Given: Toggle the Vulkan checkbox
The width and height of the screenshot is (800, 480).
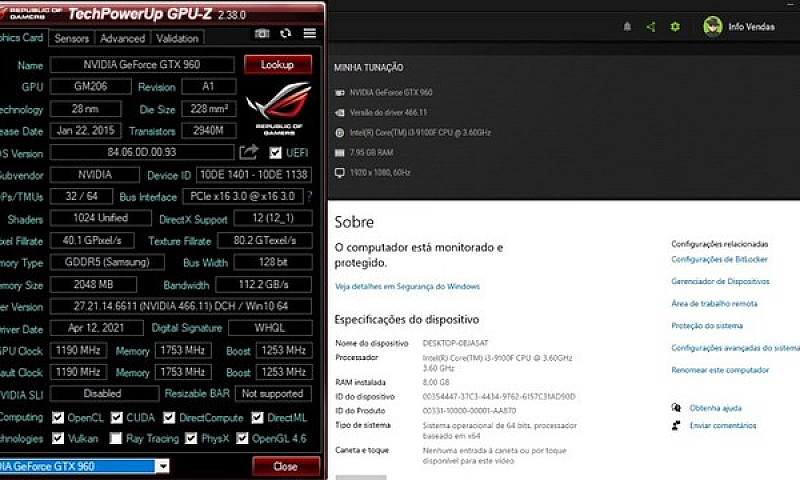Looking at the screenshot, I should [58, 438].
